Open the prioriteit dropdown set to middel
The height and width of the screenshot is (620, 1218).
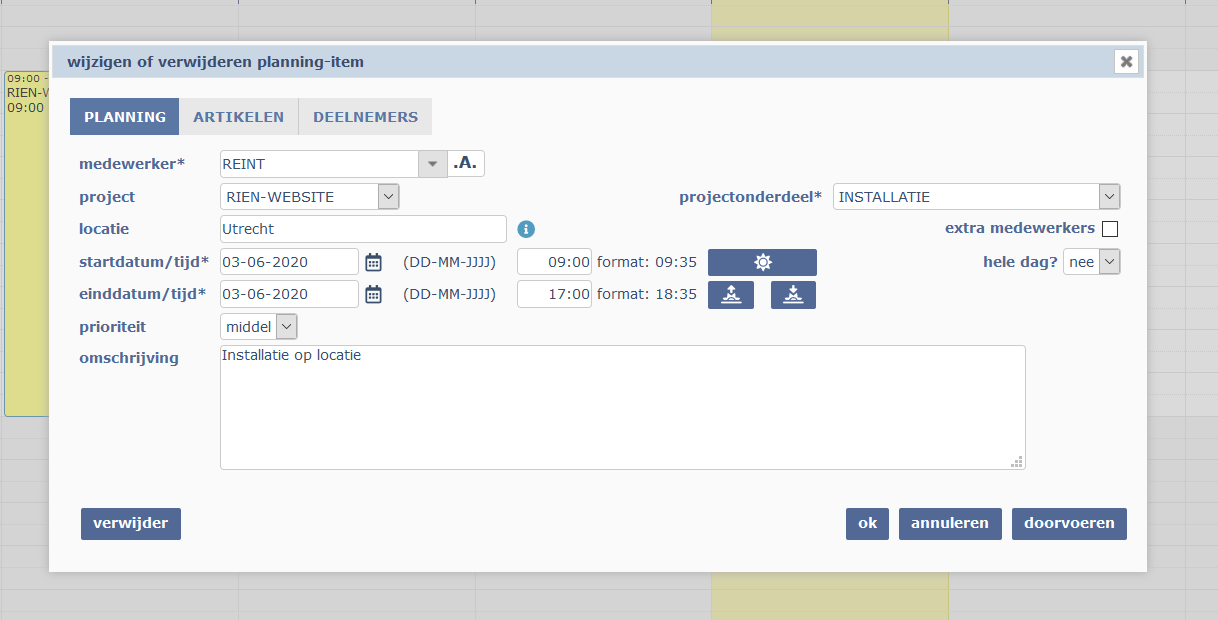click(x=286, y=326)
